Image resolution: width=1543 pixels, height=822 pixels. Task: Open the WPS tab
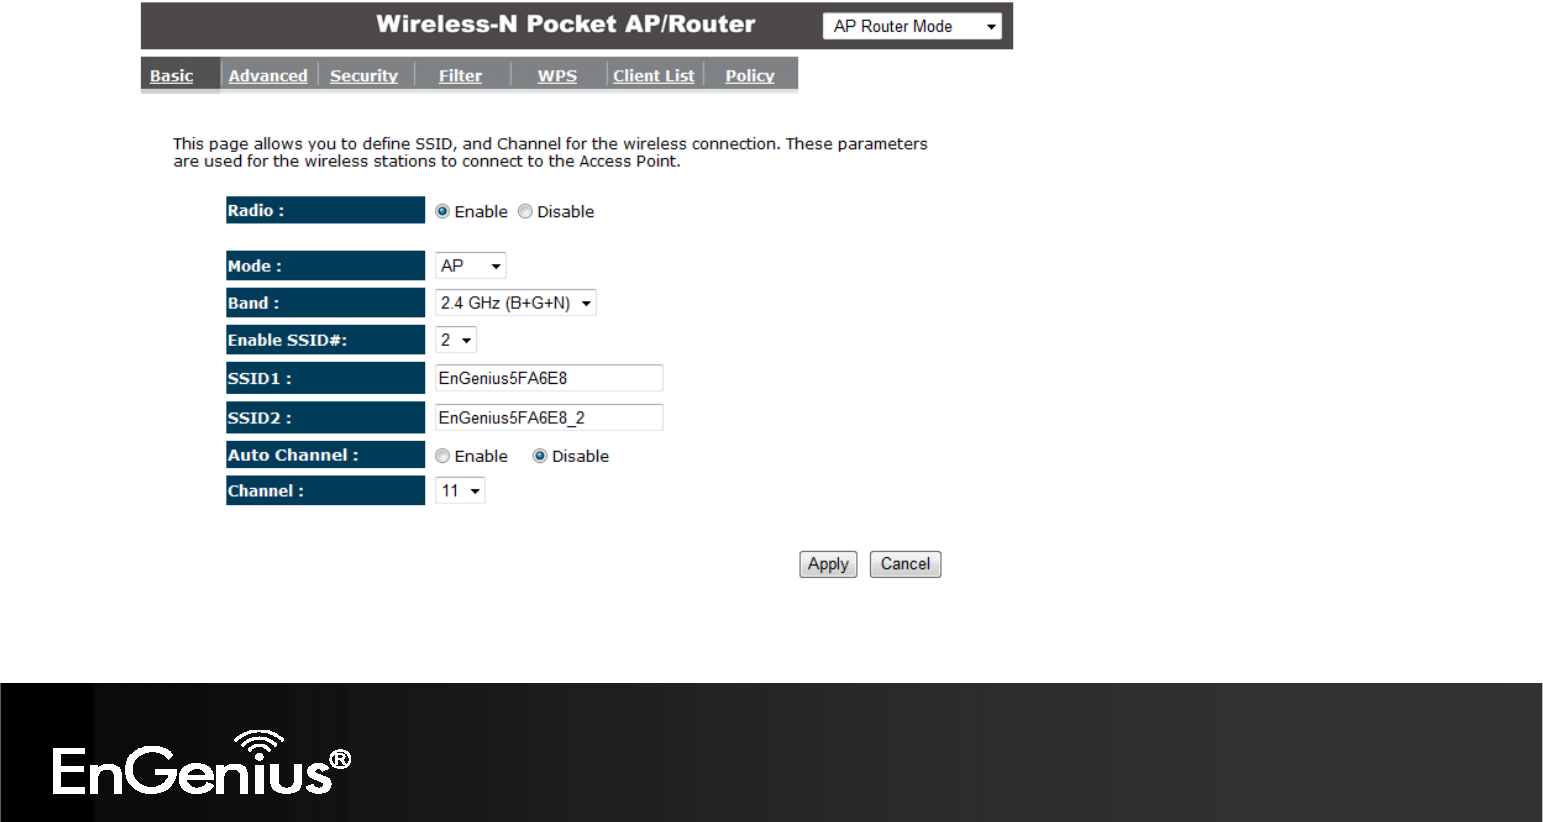(x=557, y=76)
